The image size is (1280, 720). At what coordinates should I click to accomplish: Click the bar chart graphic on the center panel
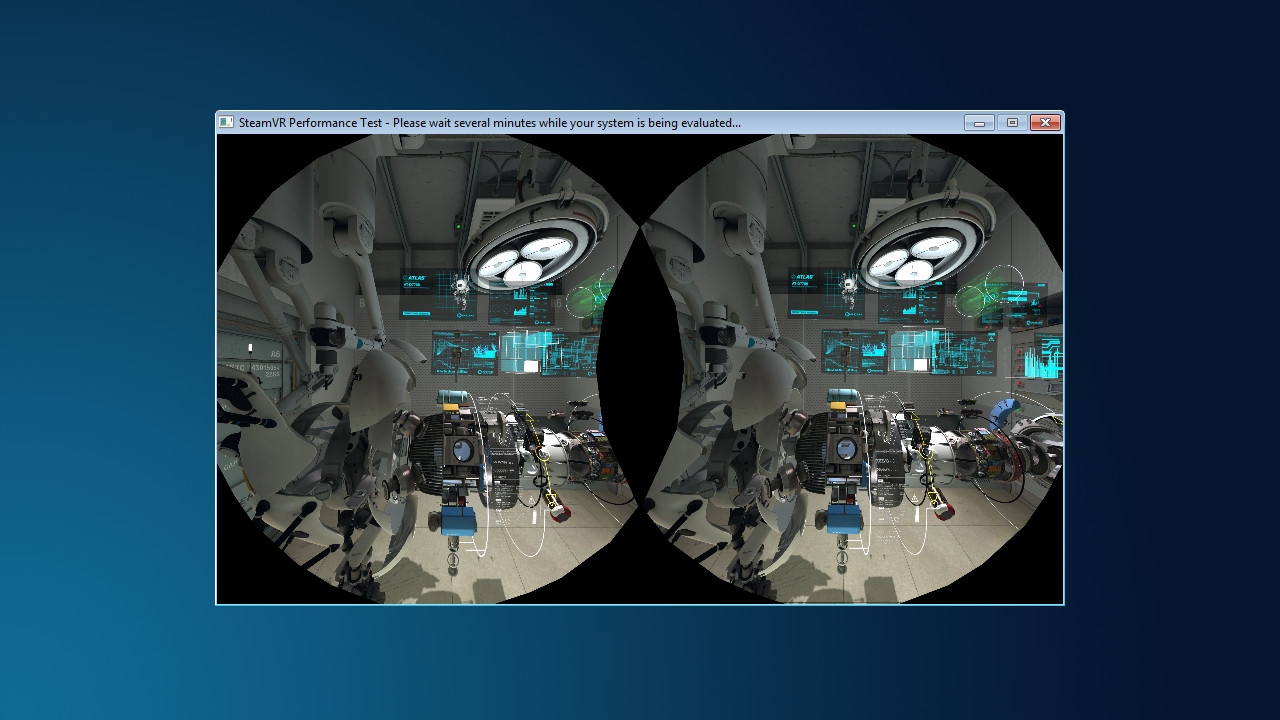pos(519,293)
